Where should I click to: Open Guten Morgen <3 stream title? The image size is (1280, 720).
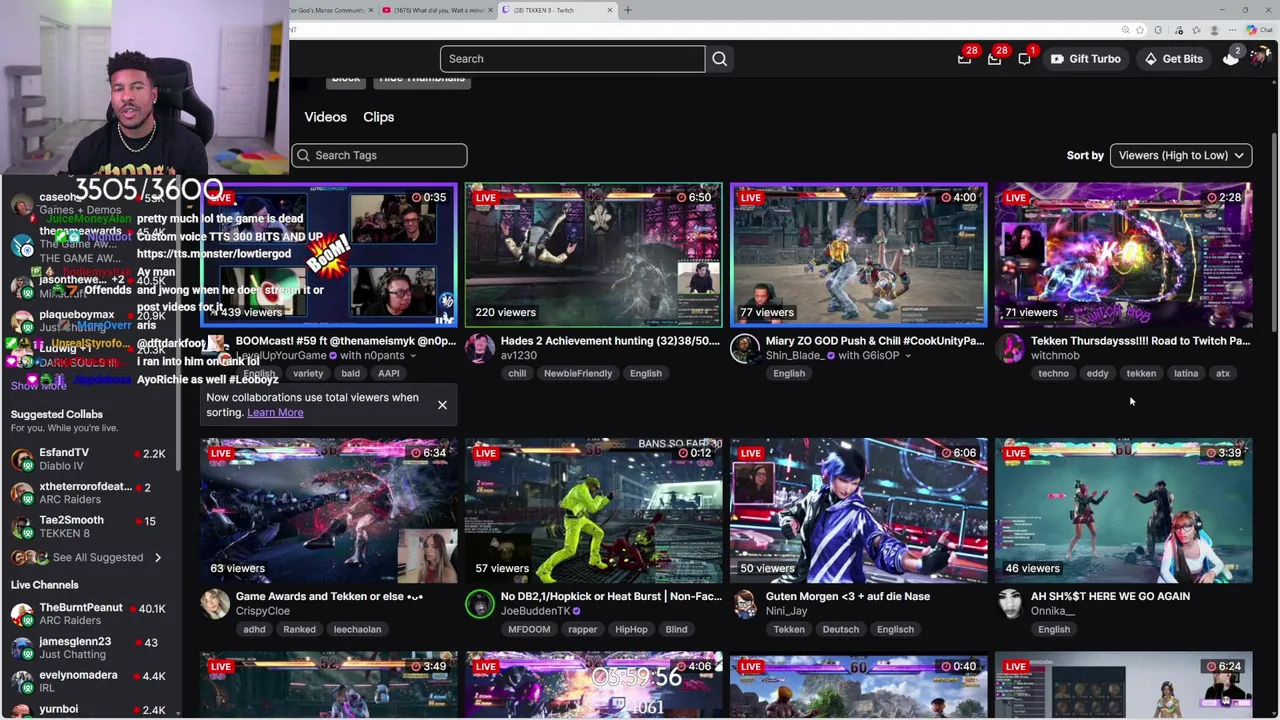(x=848, y=596)
